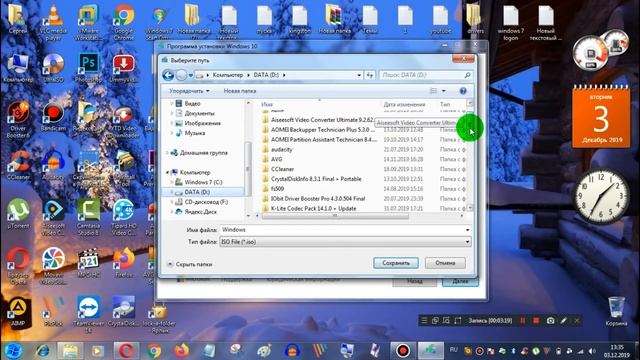Viewport: 640px width, 360px height.
Task: Click the horizontal scrollbar of file list
Action: coord(335,216)
